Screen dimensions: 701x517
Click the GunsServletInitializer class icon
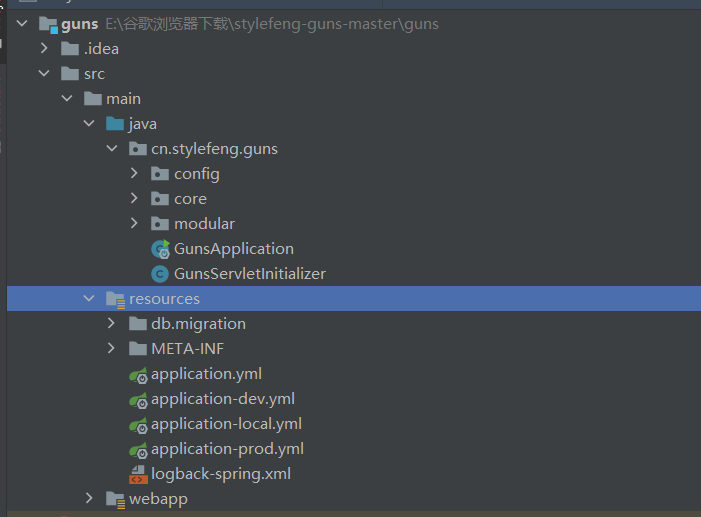[x=160, y=274]
